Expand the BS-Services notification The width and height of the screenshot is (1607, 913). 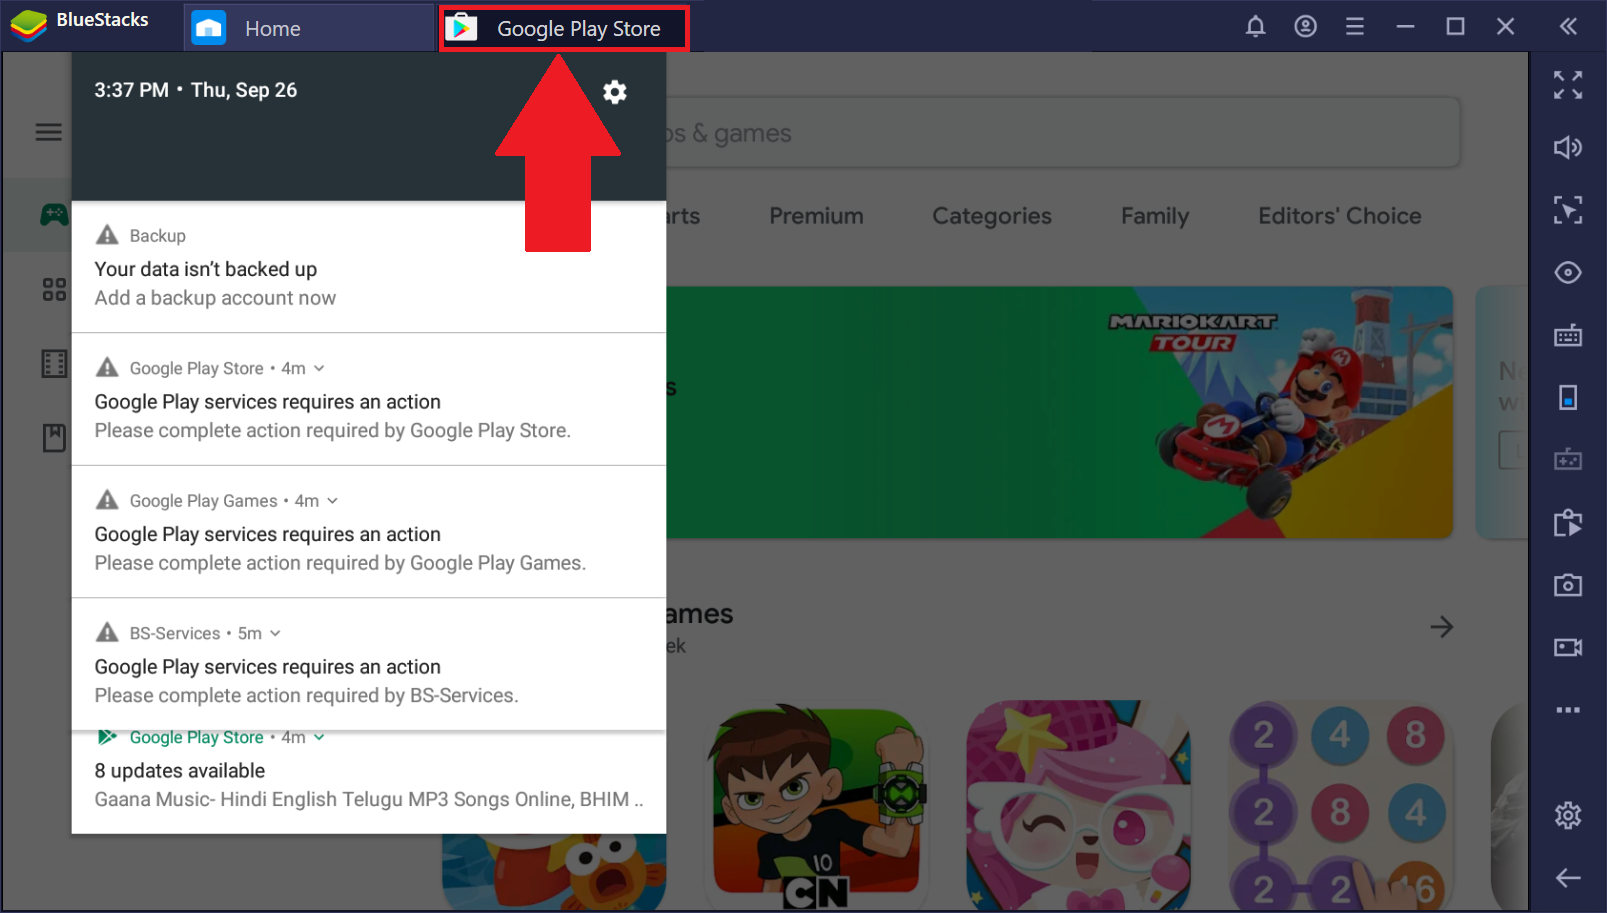tap(275, 634)
